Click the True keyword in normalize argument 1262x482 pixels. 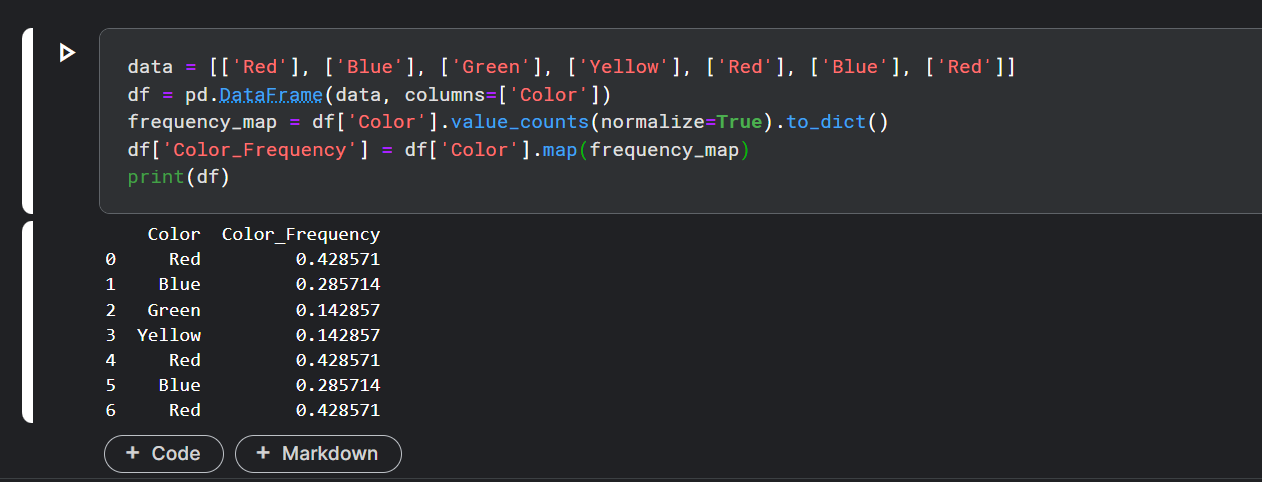click(x=740, y=123)
